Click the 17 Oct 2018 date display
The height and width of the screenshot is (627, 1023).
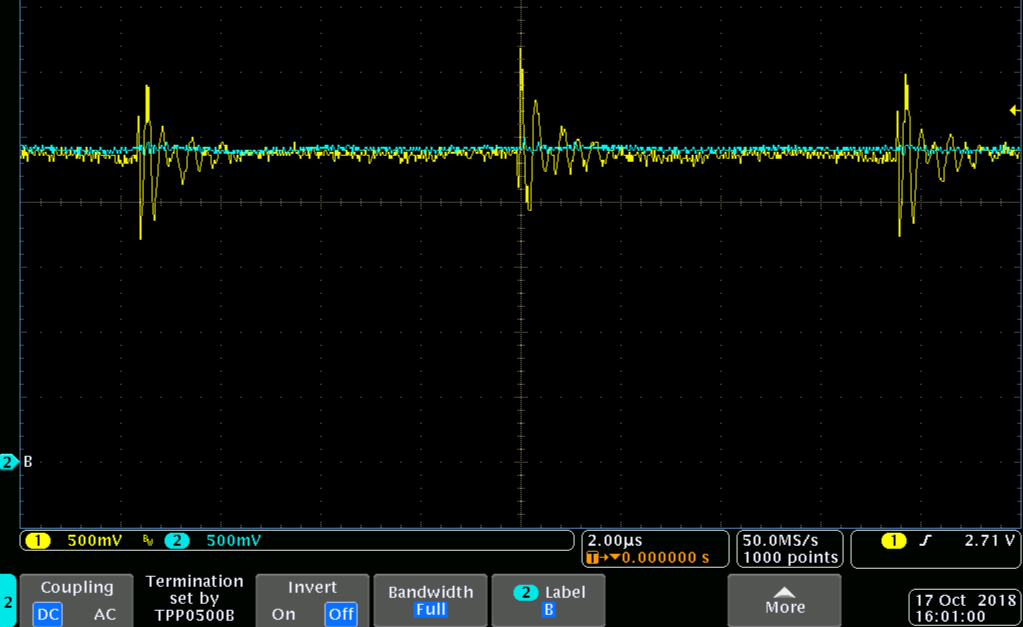click(966, 600)
